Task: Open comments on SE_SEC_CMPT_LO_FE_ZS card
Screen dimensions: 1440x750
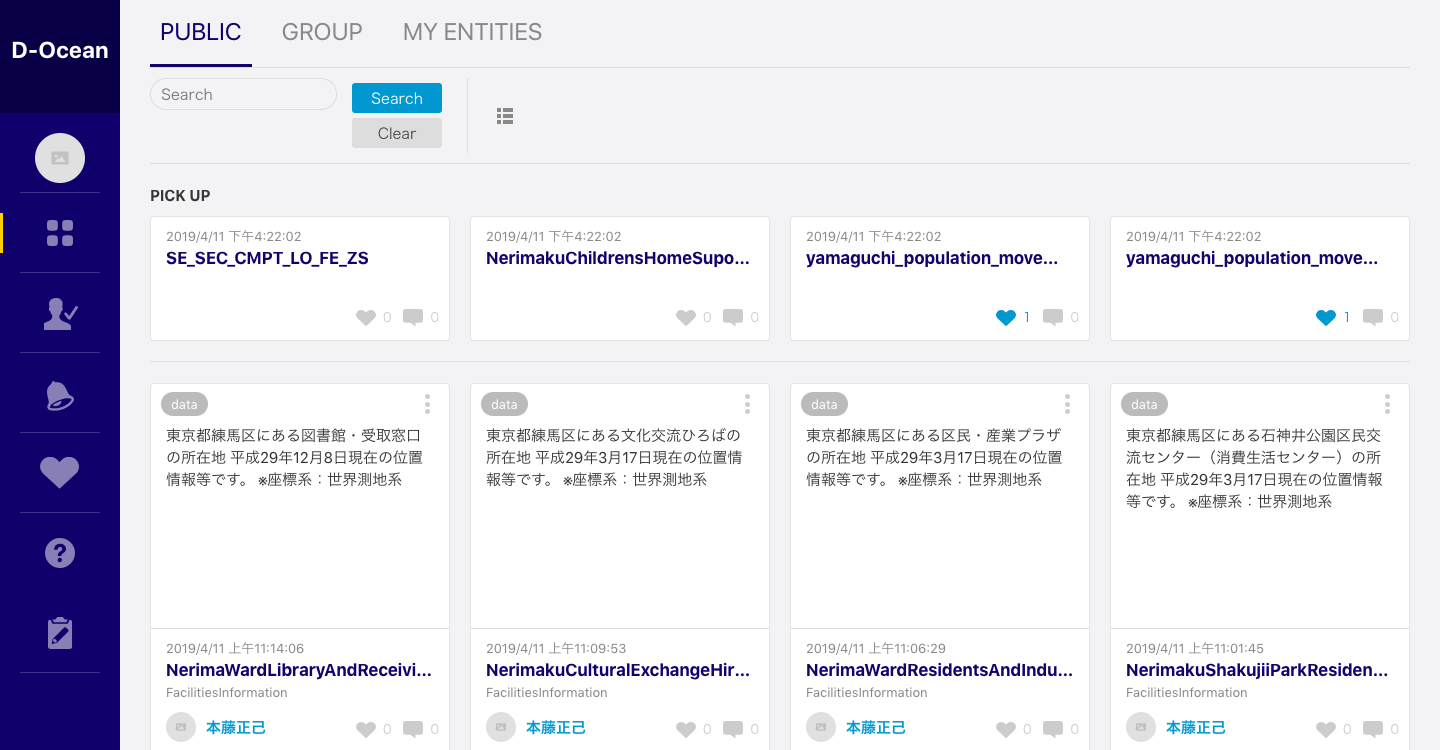Action: (x=413, y=318)
